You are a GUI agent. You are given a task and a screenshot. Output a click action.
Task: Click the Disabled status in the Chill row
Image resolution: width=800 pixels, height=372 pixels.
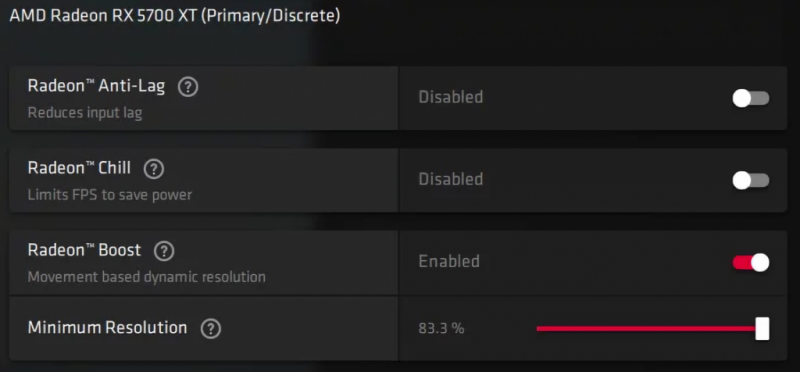click(x=451, y=179)
